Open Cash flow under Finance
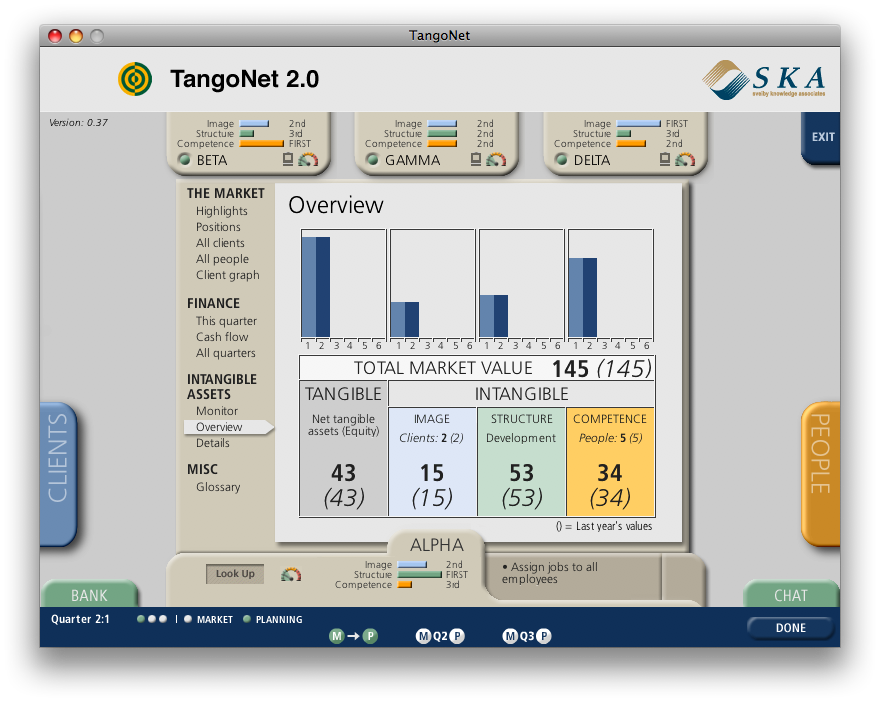 coord(222,337)
